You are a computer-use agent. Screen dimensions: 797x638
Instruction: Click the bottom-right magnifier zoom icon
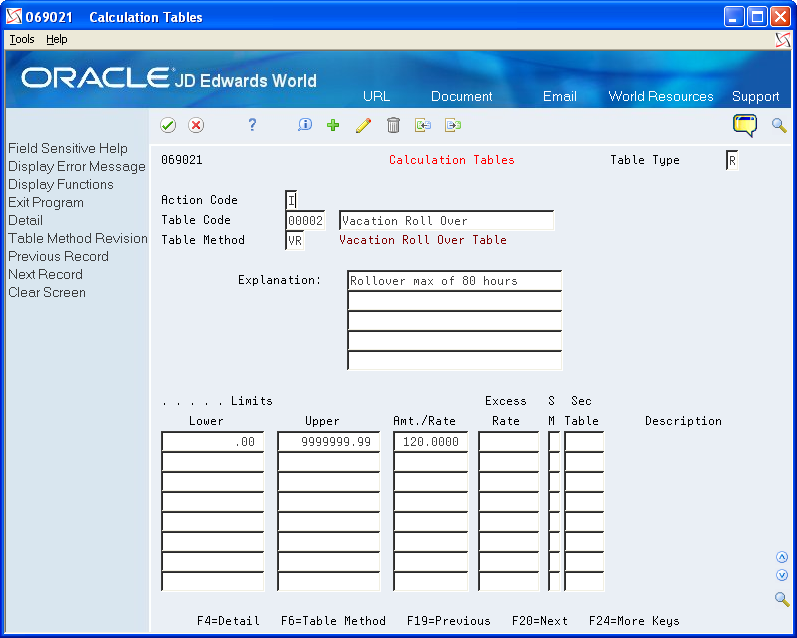coord(782,599)
